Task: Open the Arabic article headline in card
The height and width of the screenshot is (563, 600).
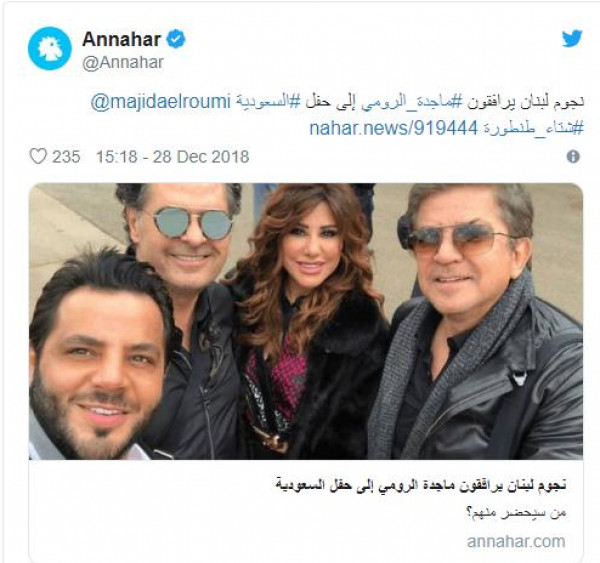Action: click(x=421, y=485)
